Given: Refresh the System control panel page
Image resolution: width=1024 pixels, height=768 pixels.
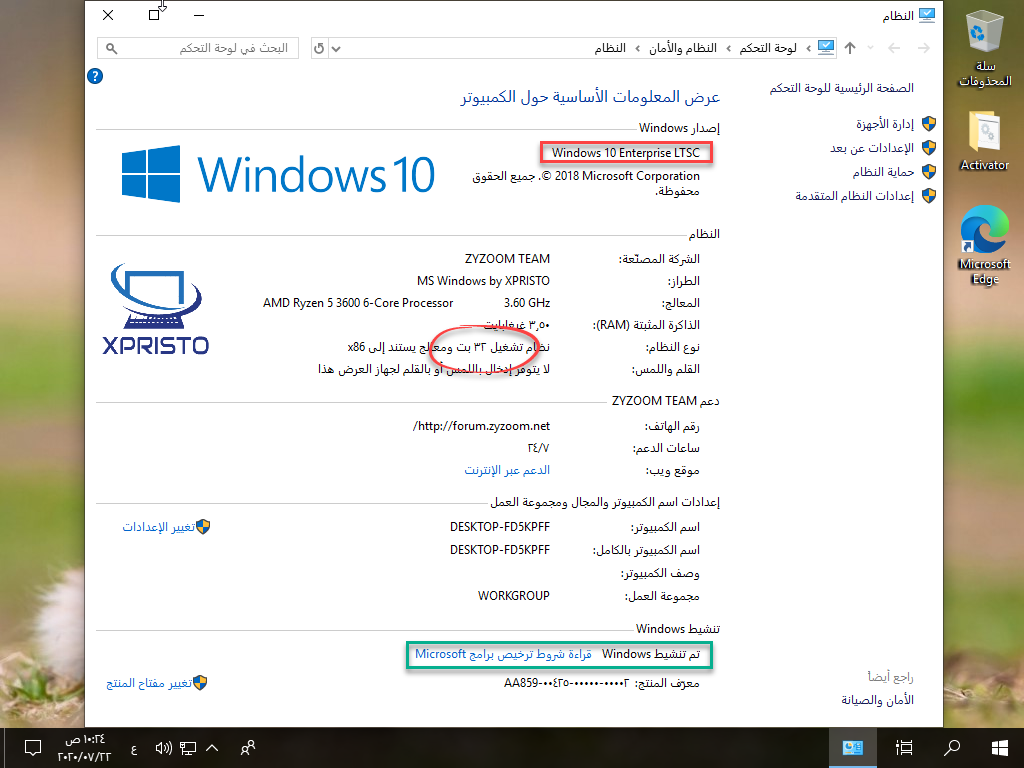Looking at the screenshot, I should (319, 48).
